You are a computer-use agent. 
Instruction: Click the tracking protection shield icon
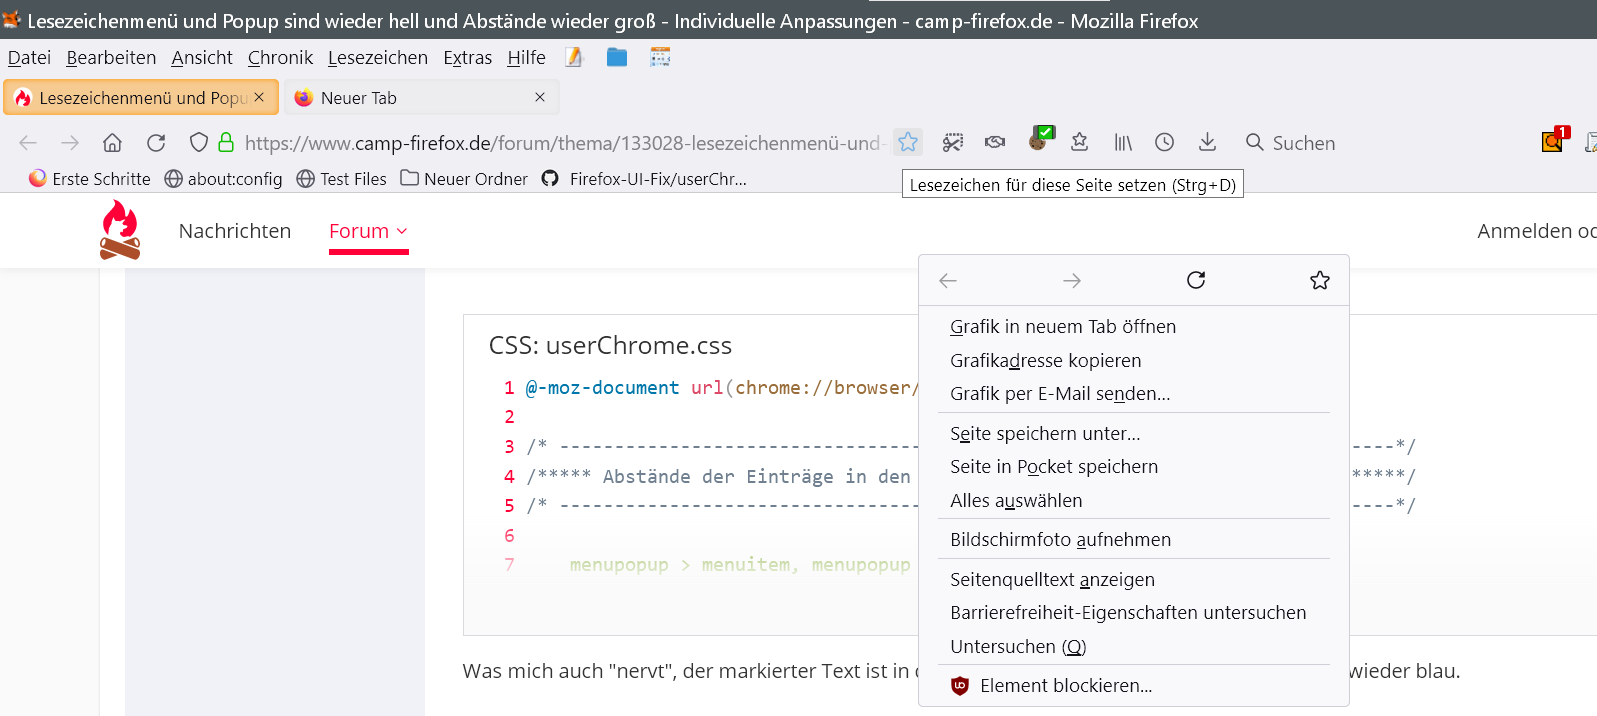(199, 142)
